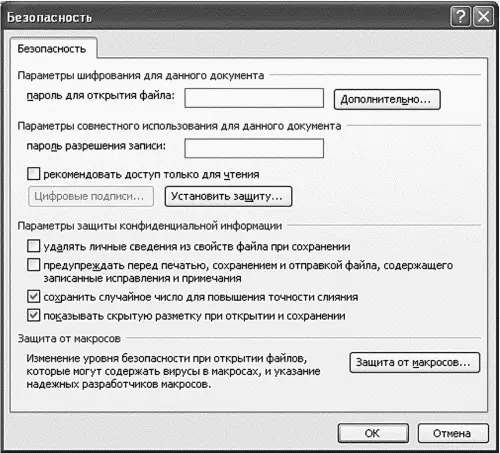Check удалять личные сведения из свойств файла
500x453 pixels.
tap(33, 246)
